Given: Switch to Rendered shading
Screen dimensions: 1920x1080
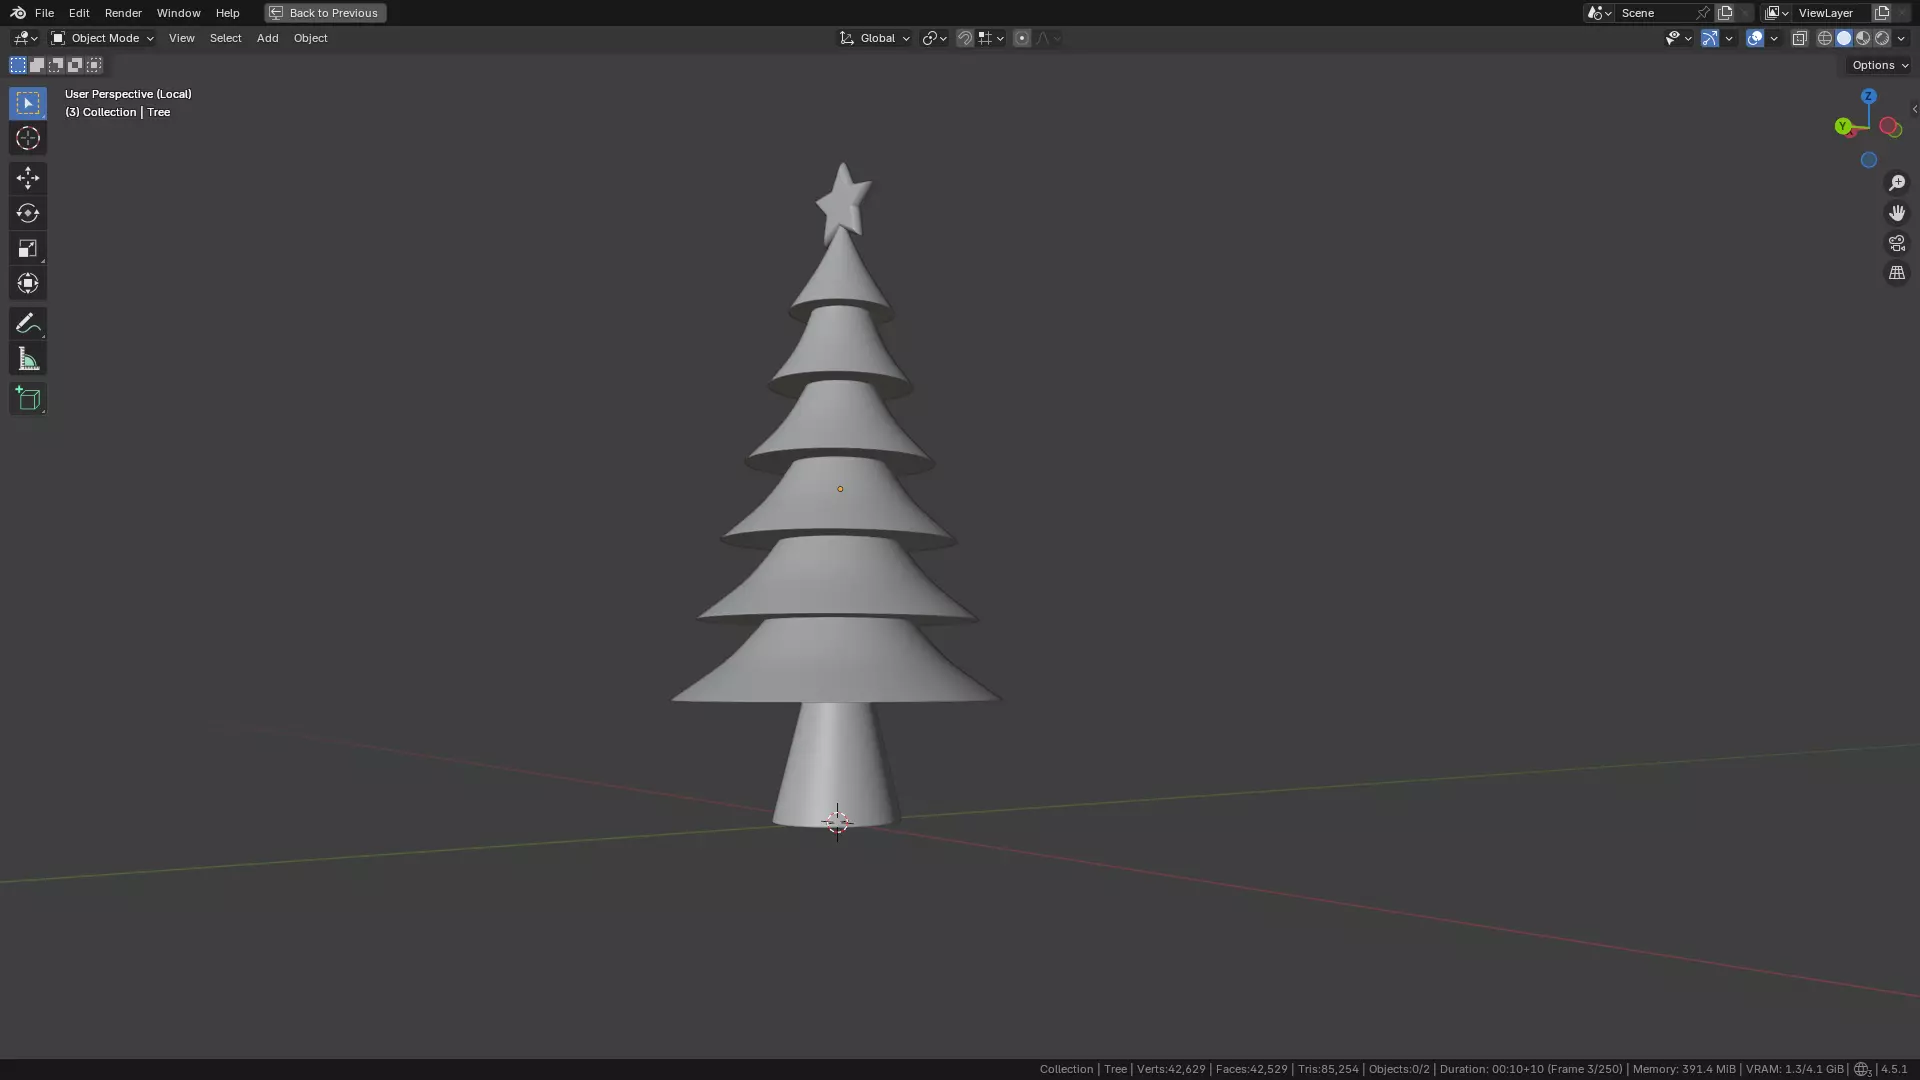Looking at the screenshot, I should pos(1882,38).
